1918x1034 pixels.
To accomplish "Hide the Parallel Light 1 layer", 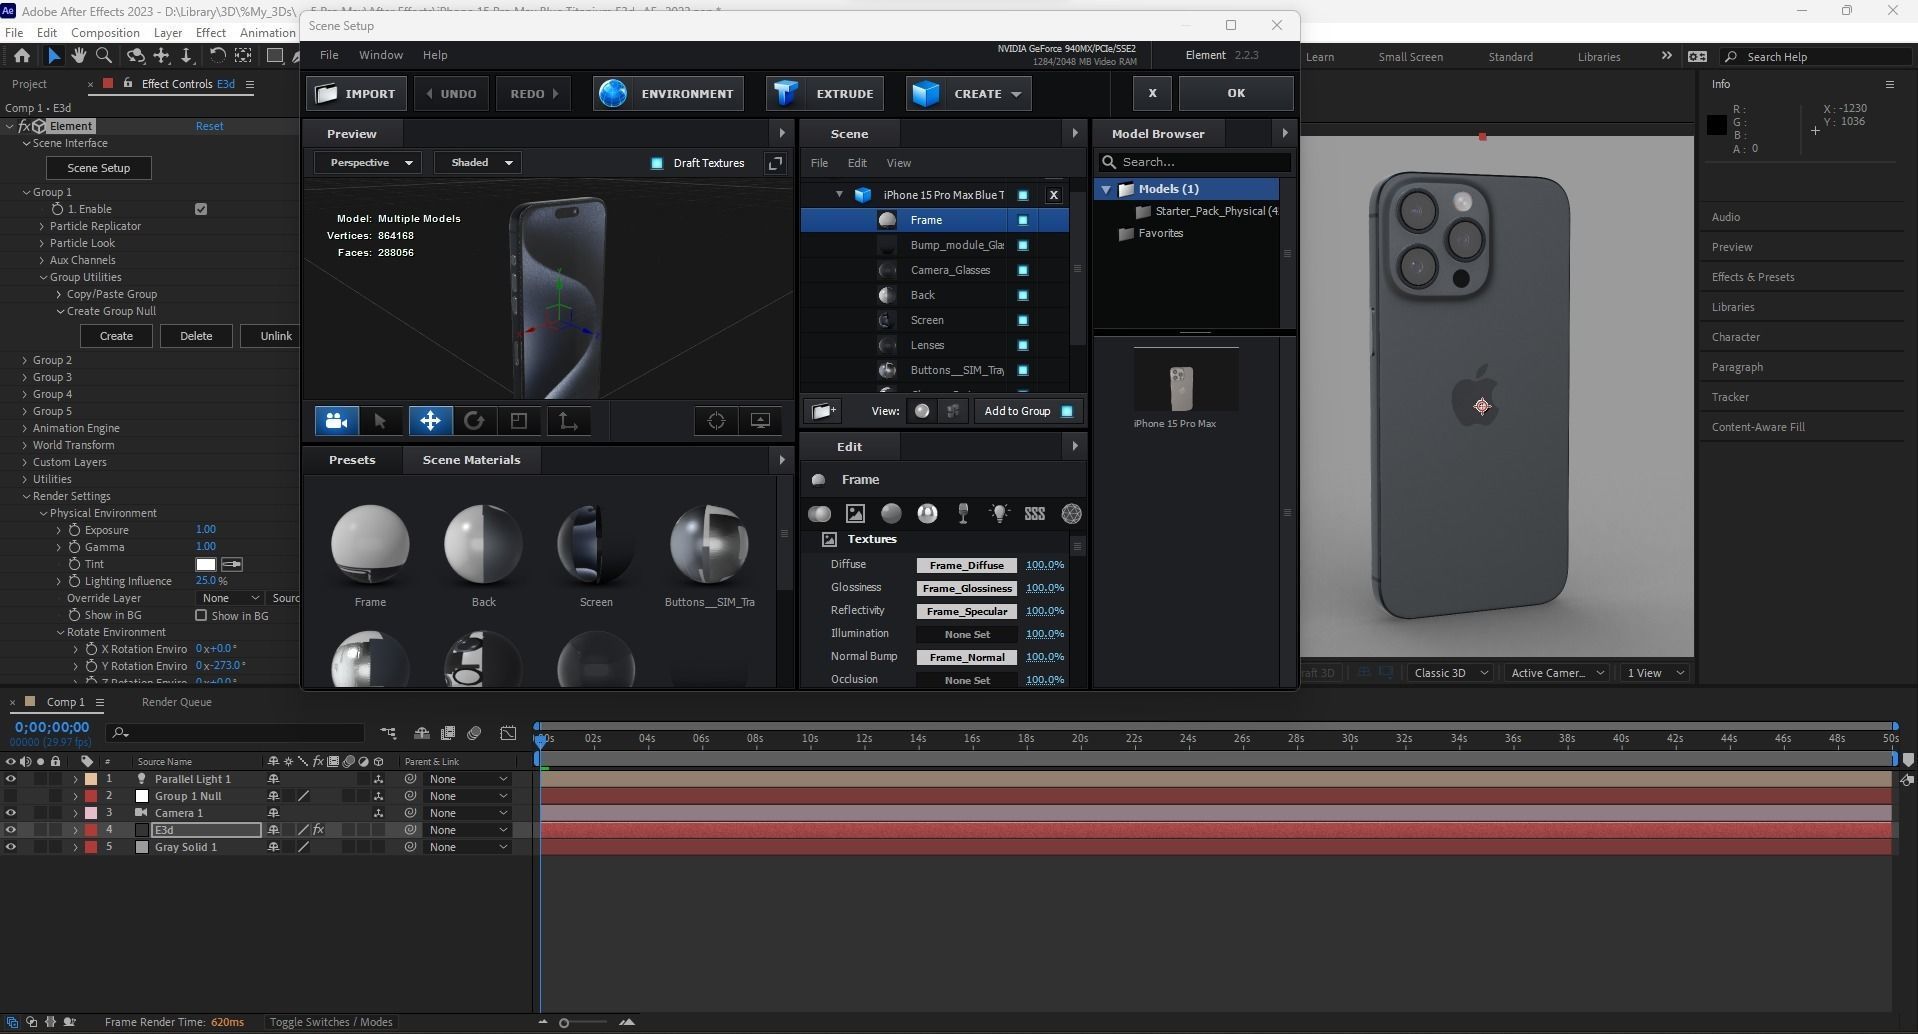I will 11,779.
